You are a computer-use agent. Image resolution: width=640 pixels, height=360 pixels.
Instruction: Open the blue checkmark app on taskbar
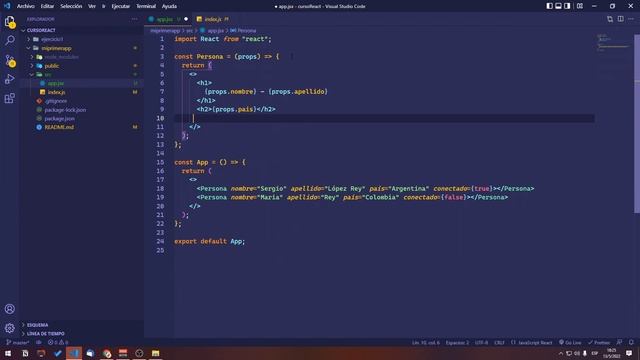tap(58, 353)
